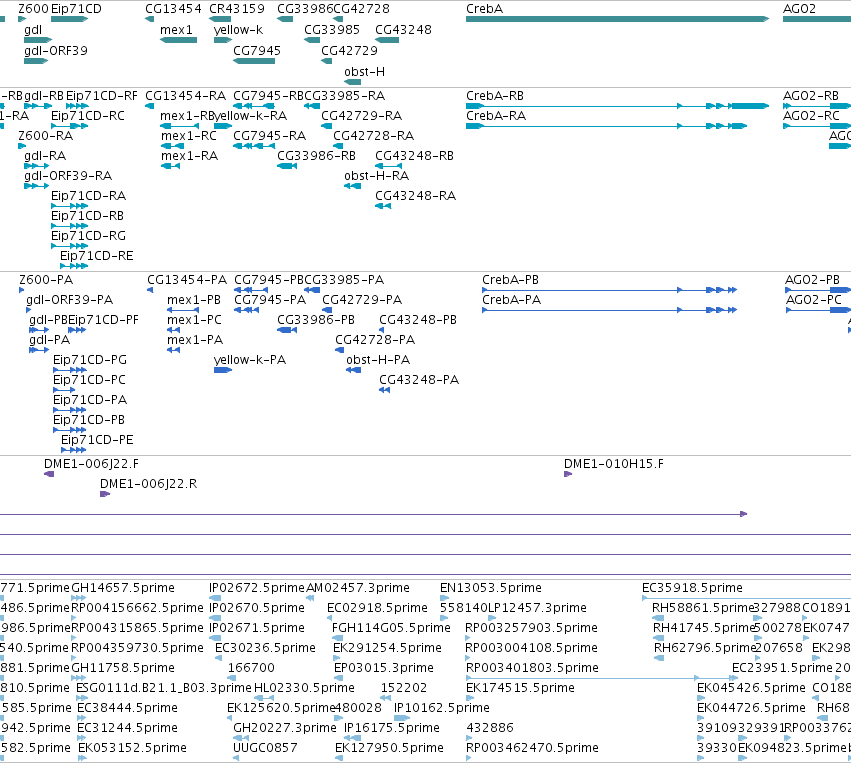The width and height of the screenshot is (851, 763).
Task: Click the DME1-010H15.F BAC end label
Action: click(x=613, y=464)
